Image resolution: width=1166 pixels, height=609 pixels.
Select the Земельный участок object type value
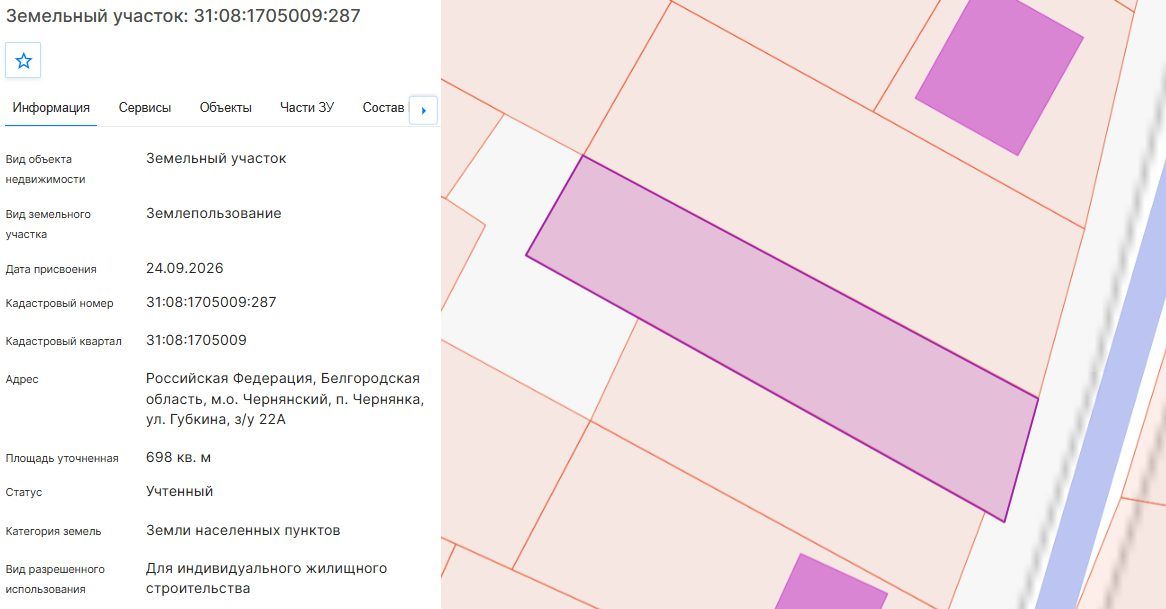click(x=216, y=158)
